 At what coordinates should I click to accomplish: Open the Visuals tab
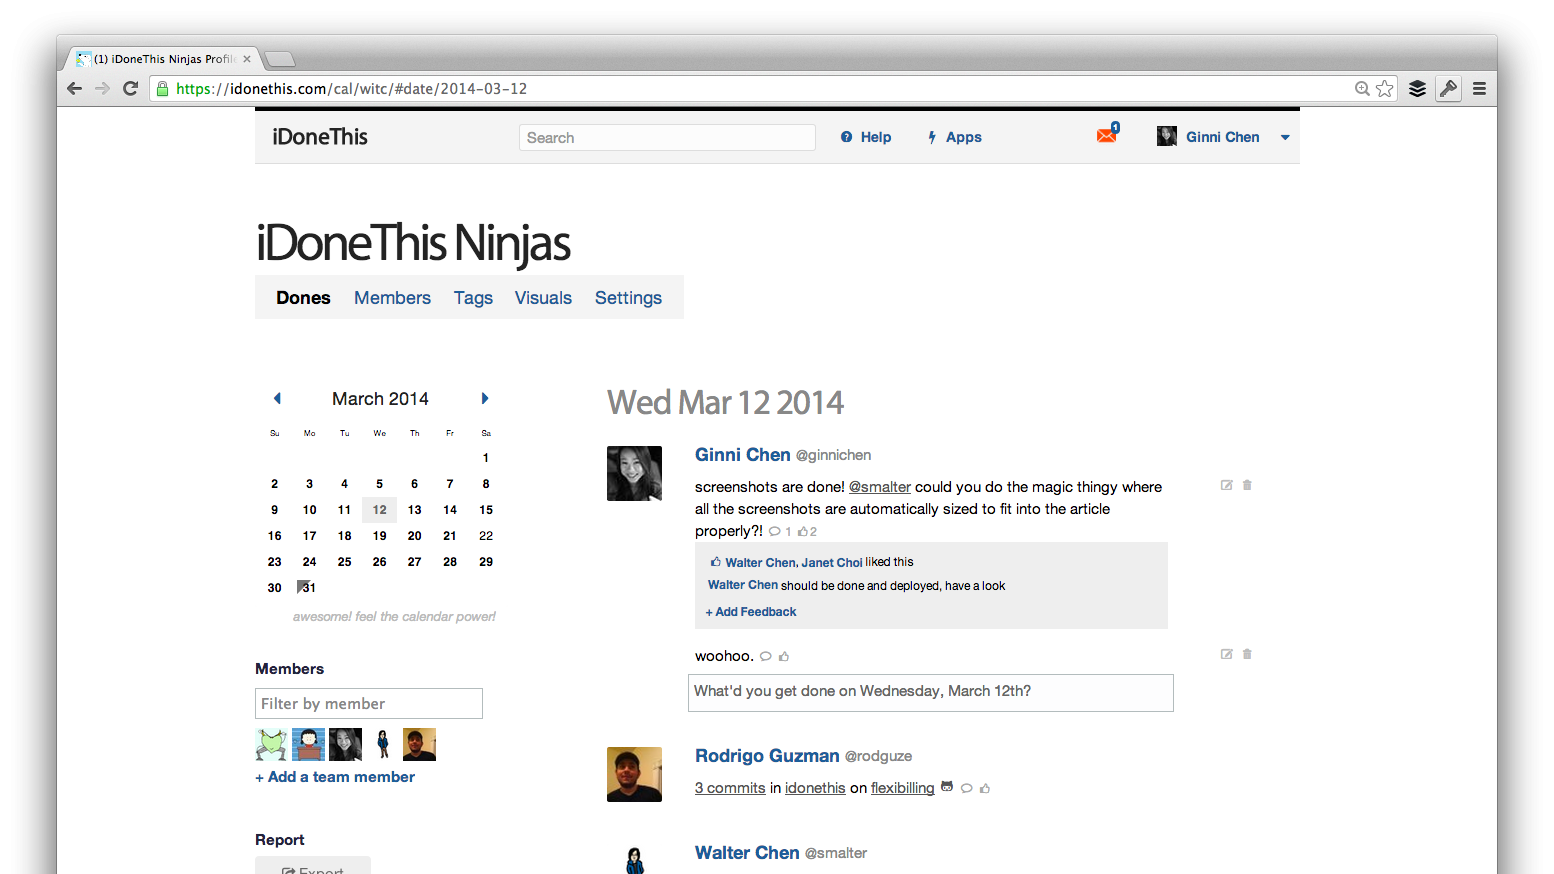tap(543, 298)
